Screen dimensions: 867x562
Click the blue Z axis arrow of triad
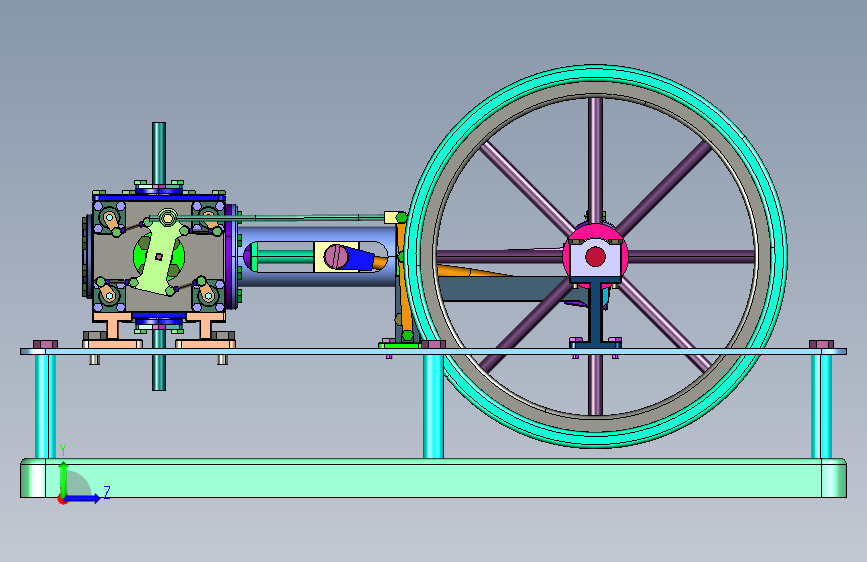[x=83, y=498]
